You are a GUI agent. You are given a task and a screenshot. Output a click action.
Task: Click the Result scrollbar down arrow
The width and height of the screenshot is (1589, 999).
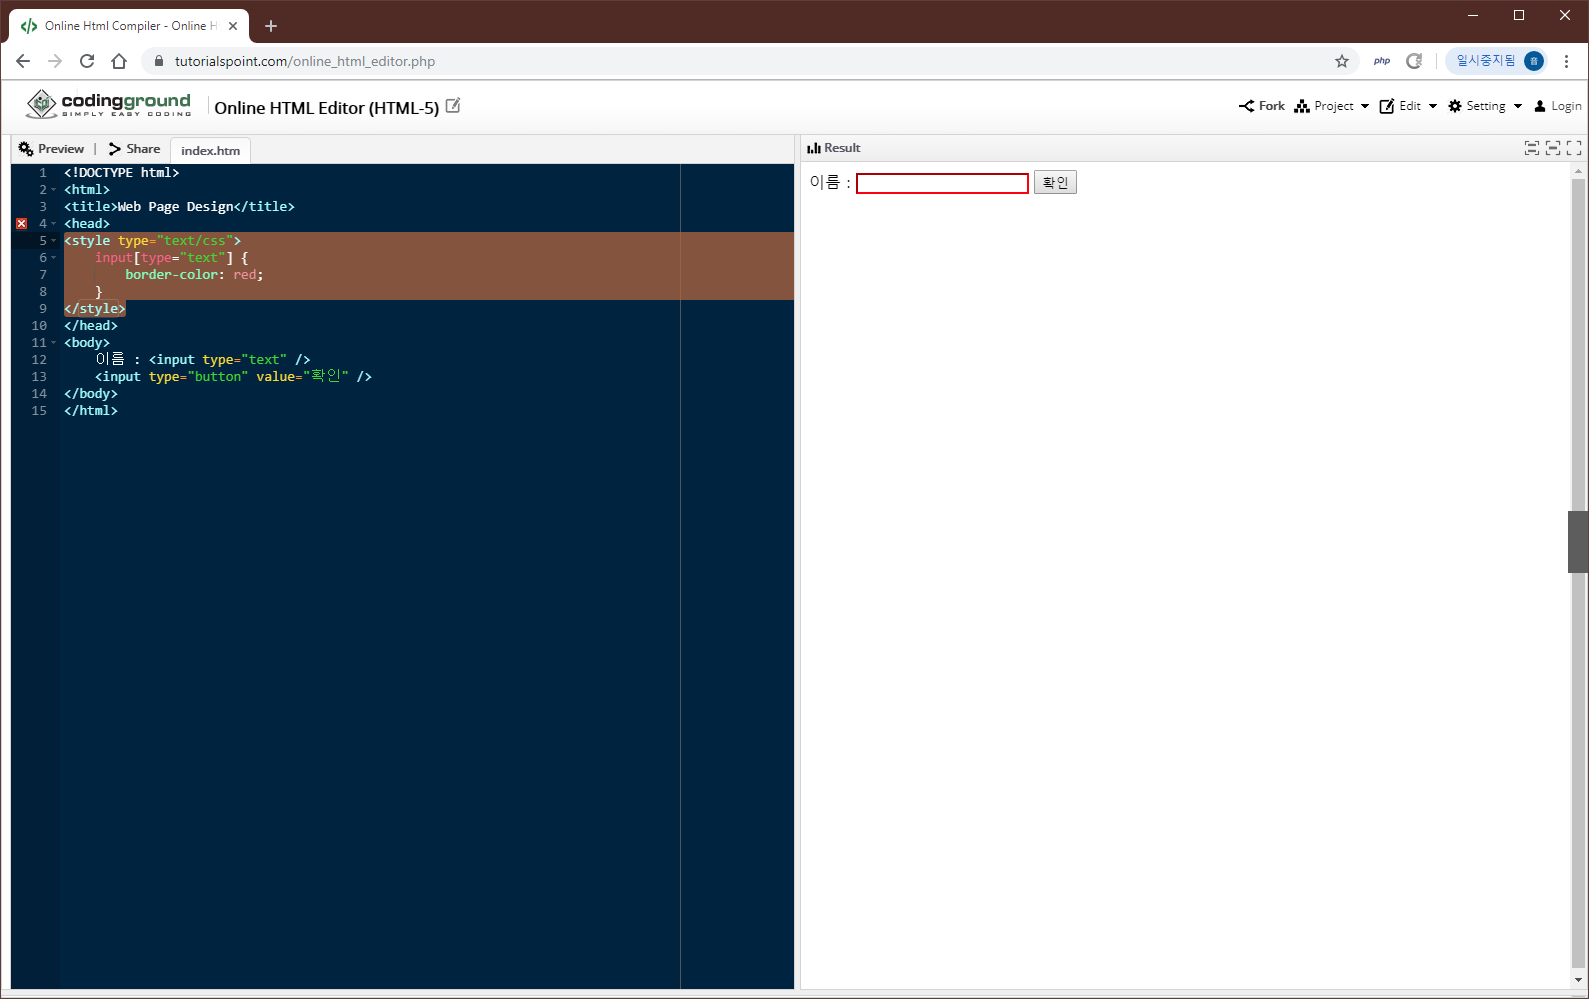[x=1578, y=981]
